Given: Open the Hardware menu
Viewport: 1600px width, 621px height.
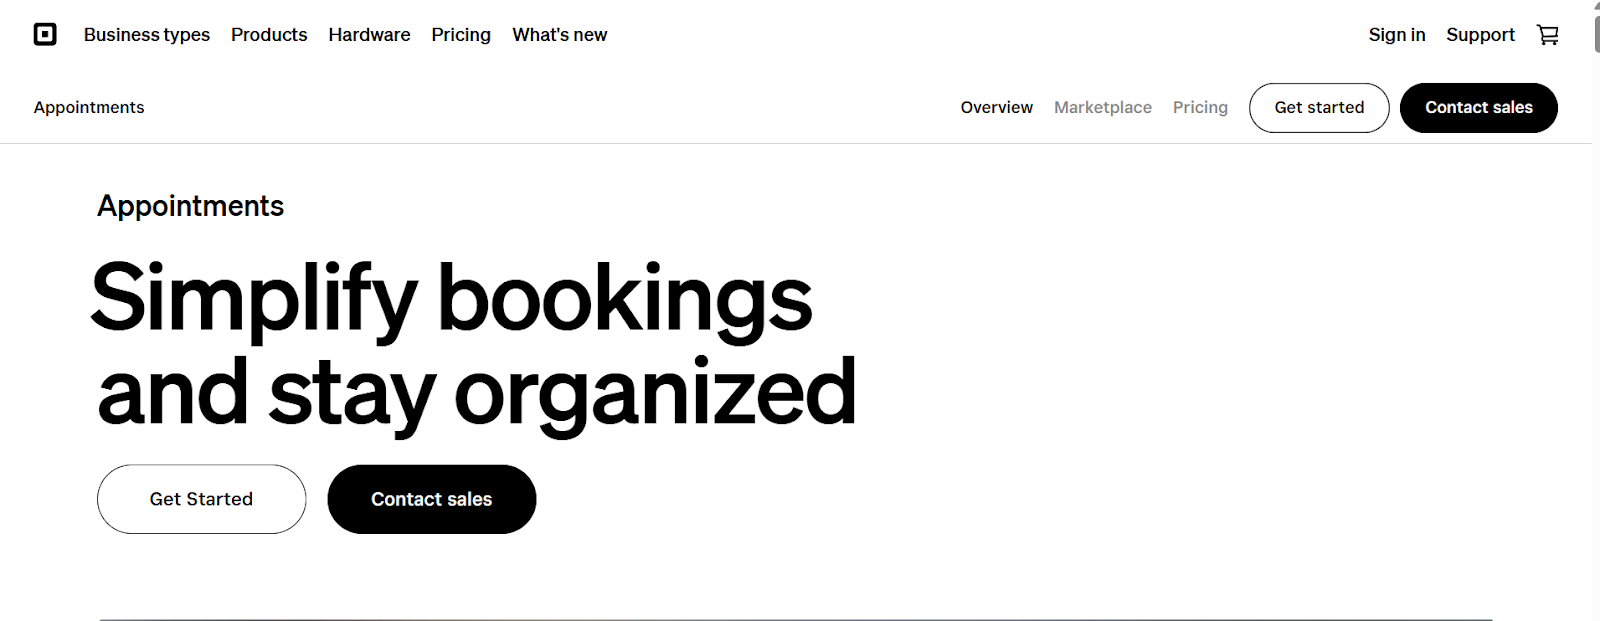Looking at the screenshot, I should 369,35.
